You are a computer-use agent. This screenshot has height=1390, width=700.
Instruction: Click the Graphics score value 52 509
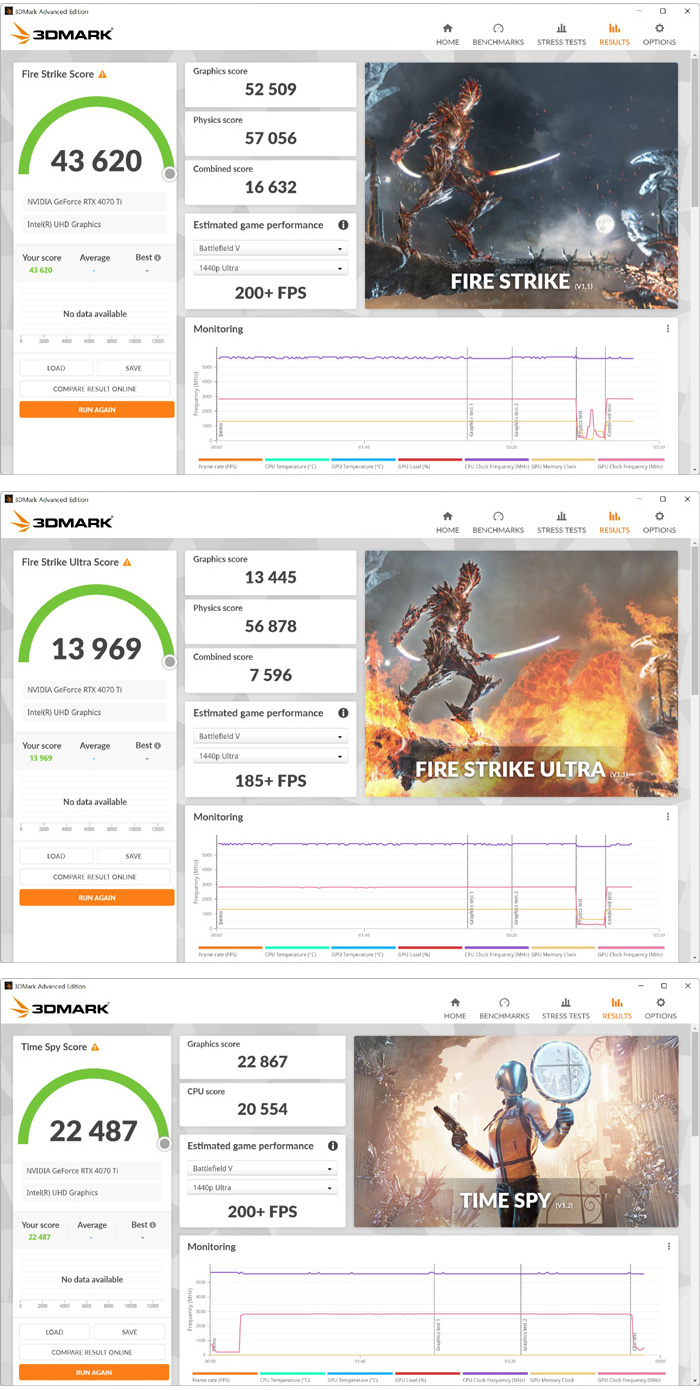271,89
